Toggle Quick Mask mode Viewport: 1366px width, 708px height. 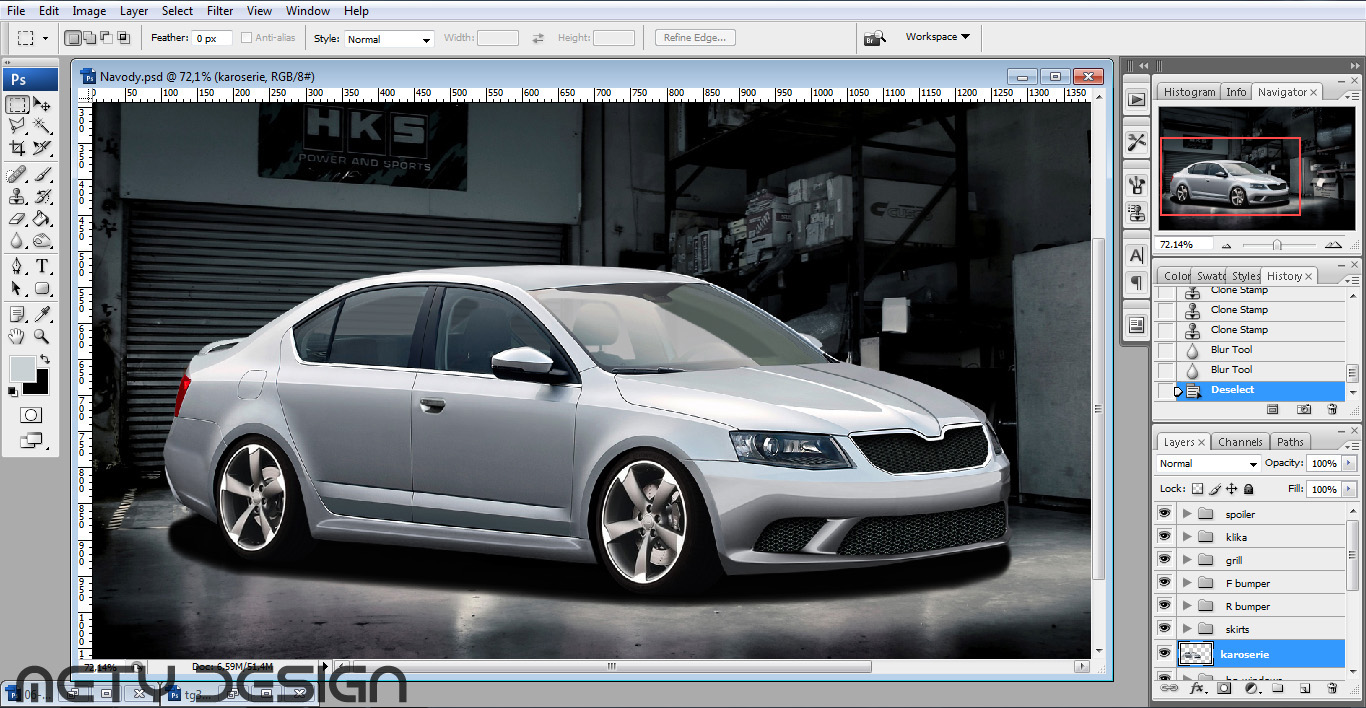(31, 415)
